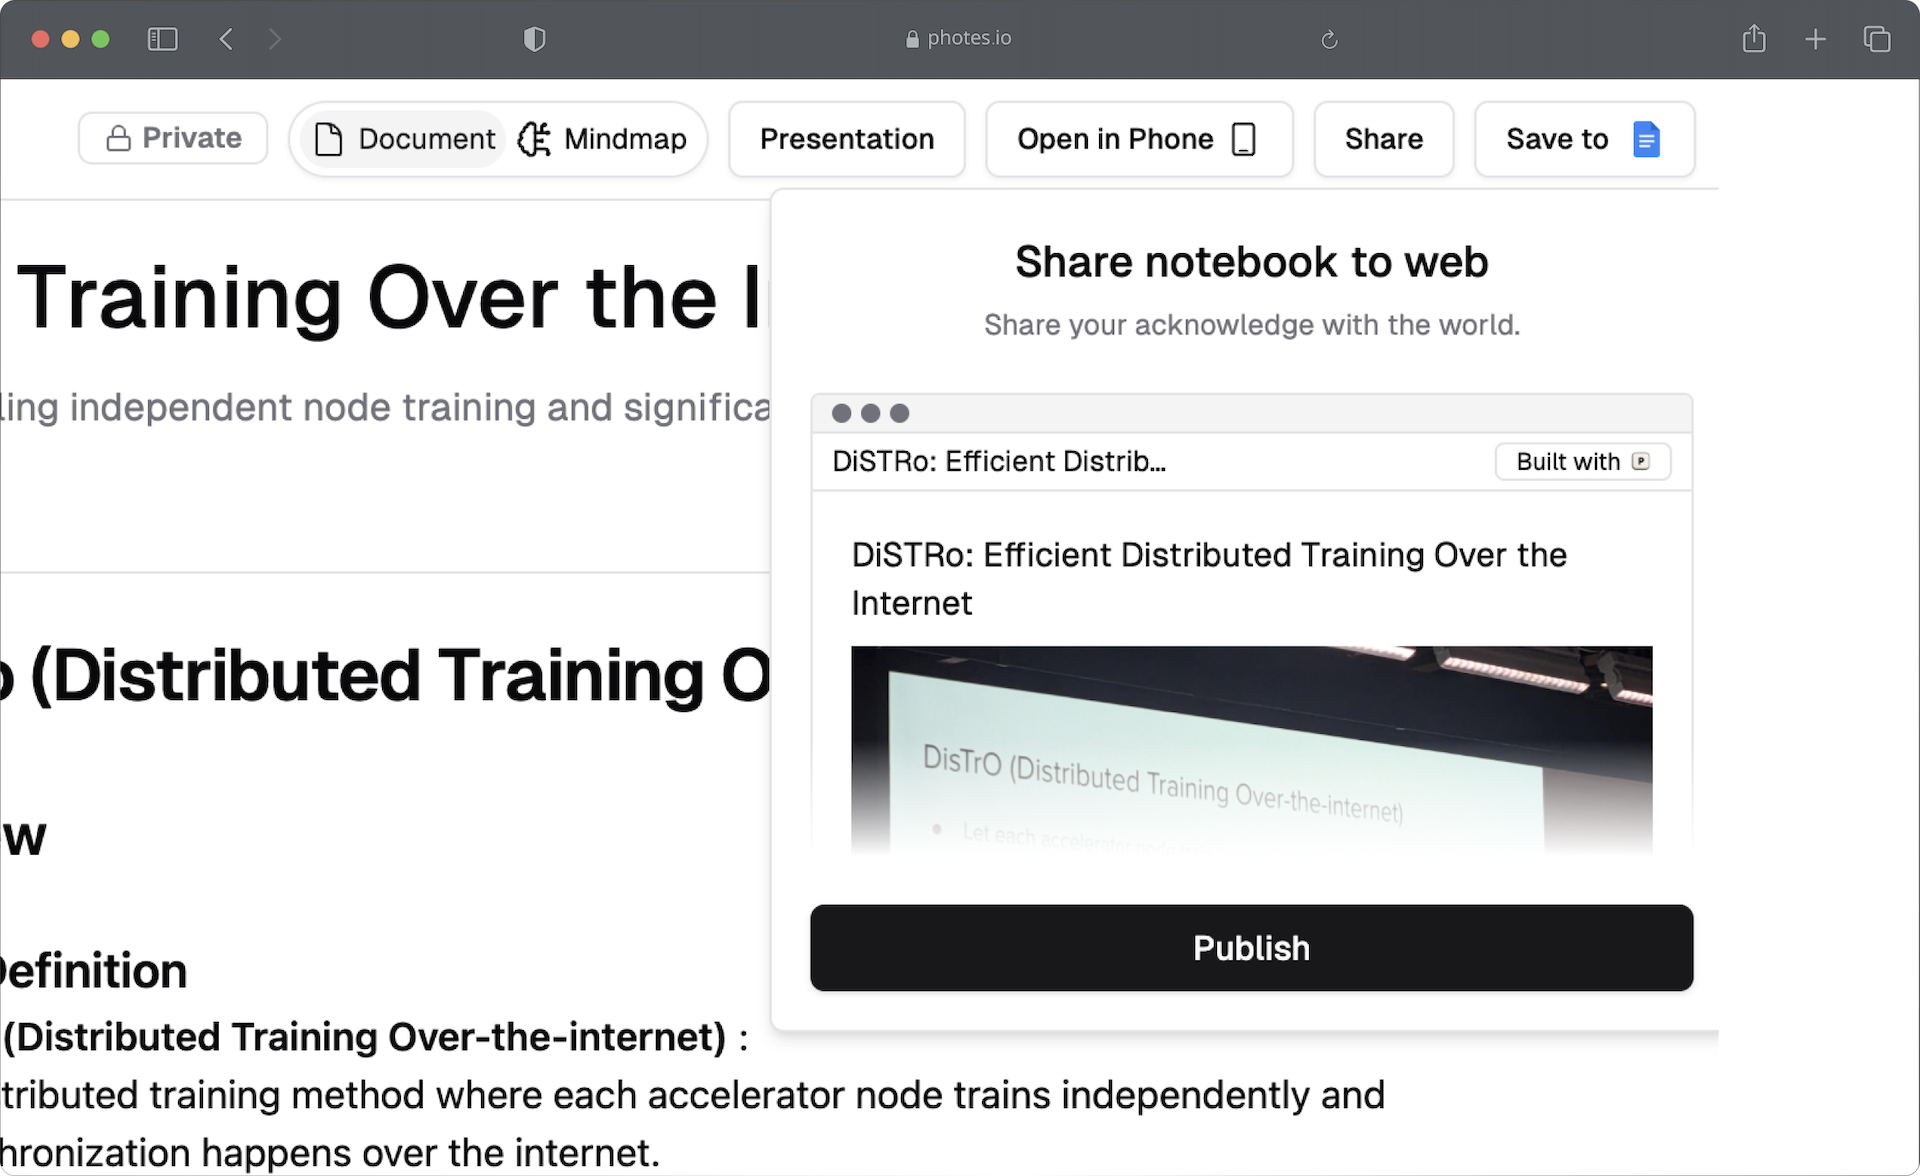Expand the notebook preview panel
This screenshot has height=1176, width=1920.
point(902,413)
